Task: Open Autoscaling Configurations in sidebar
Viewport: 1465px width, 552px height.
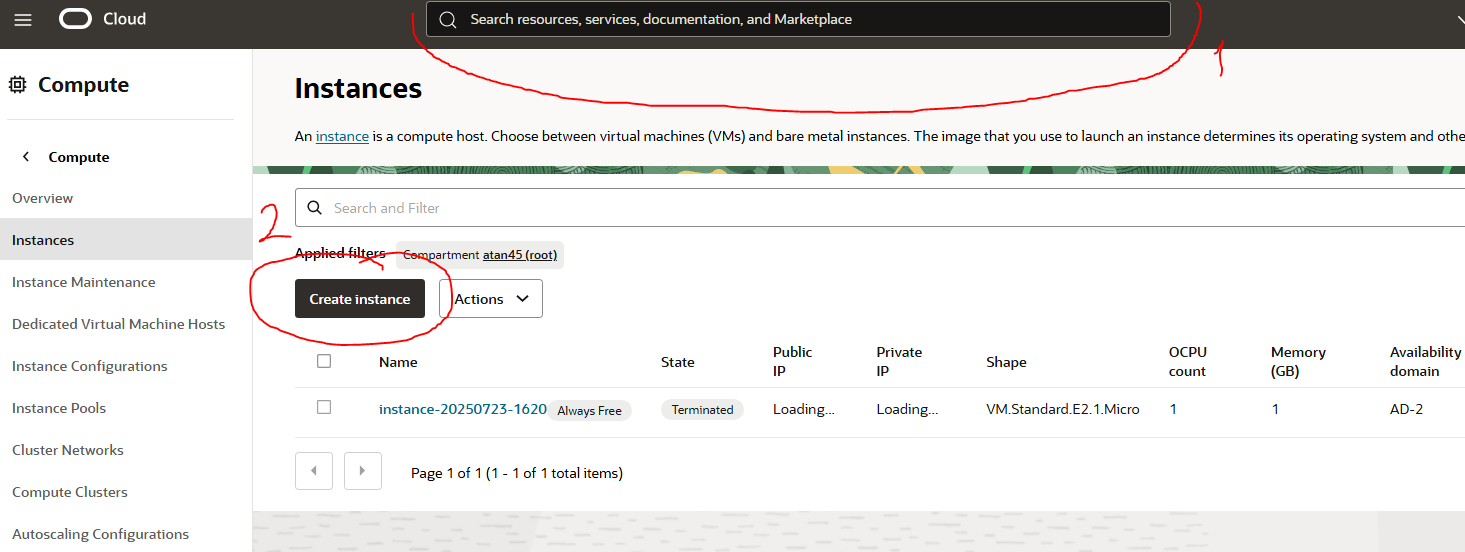Action: 100,534
